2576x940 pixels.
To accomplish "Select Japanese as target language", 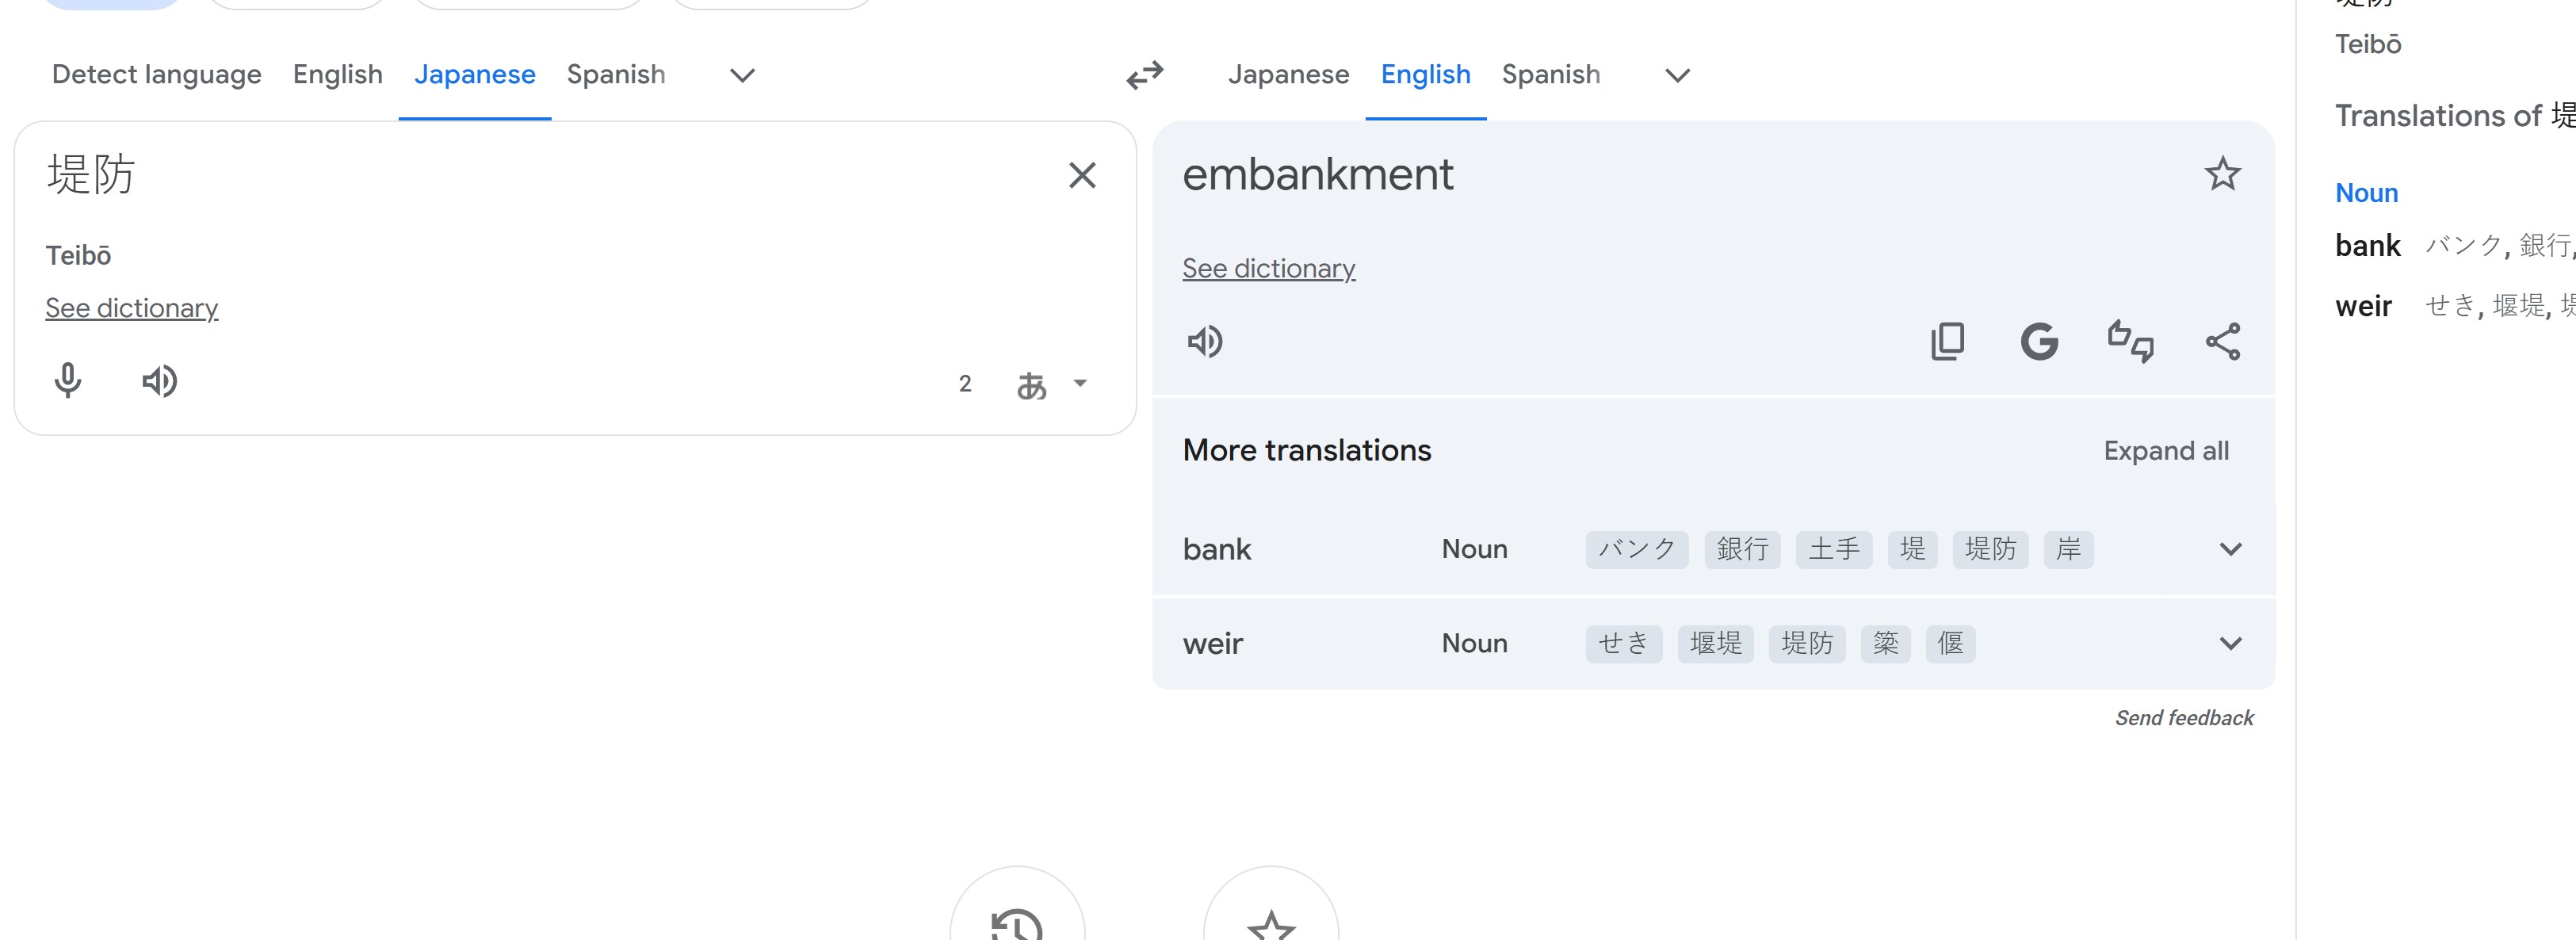I will pyautogui.click(x=1289, y=75).
